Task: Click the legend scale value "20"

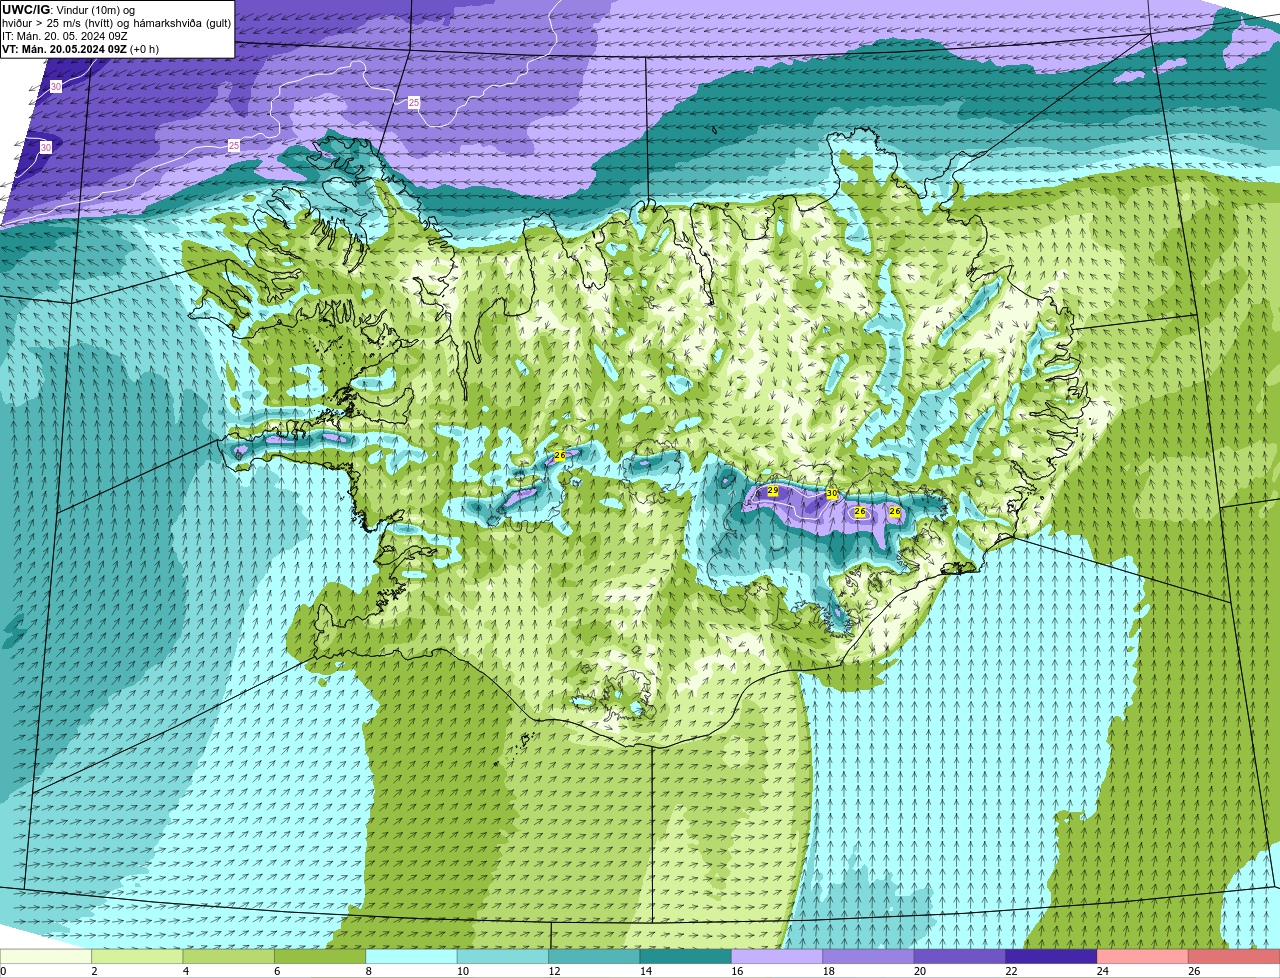Action: tap(920, 971)
